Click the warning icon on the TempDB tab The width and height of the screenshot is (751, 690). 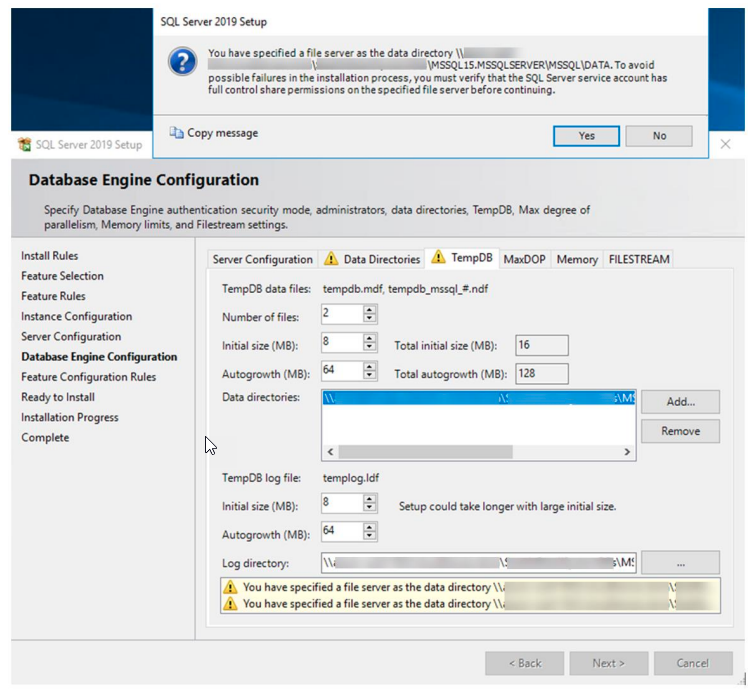(x=438, y=257)
